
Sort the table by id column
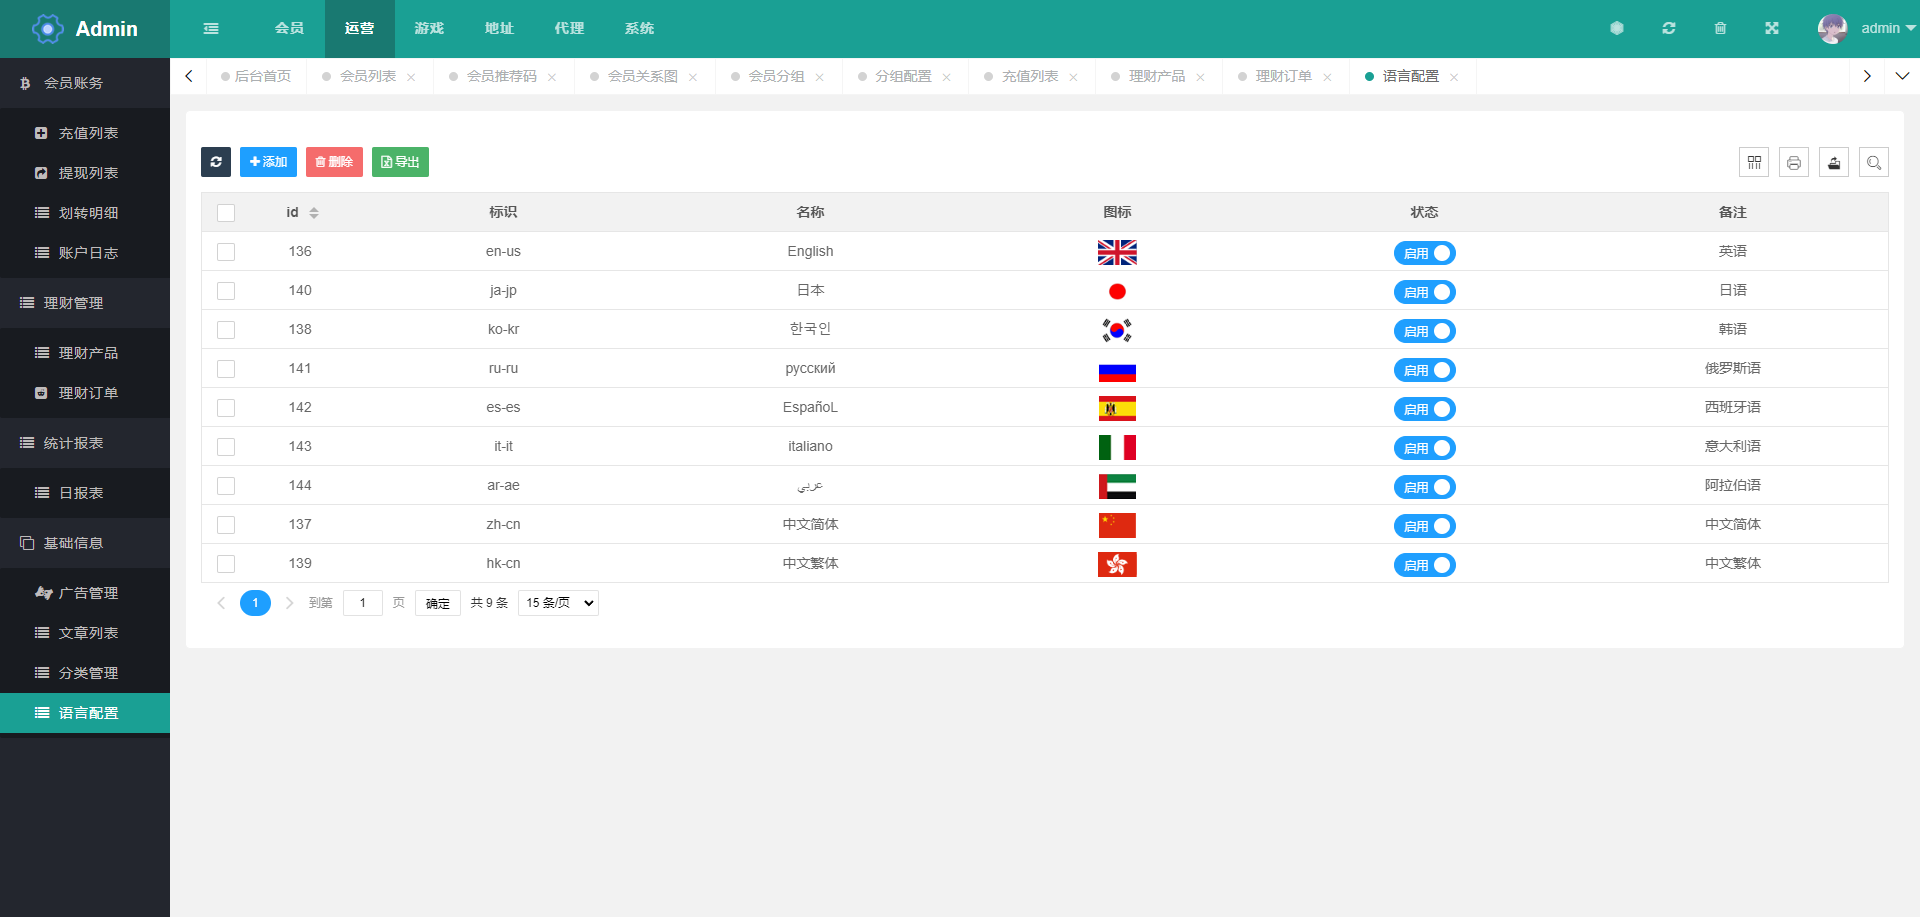point(313,212)
